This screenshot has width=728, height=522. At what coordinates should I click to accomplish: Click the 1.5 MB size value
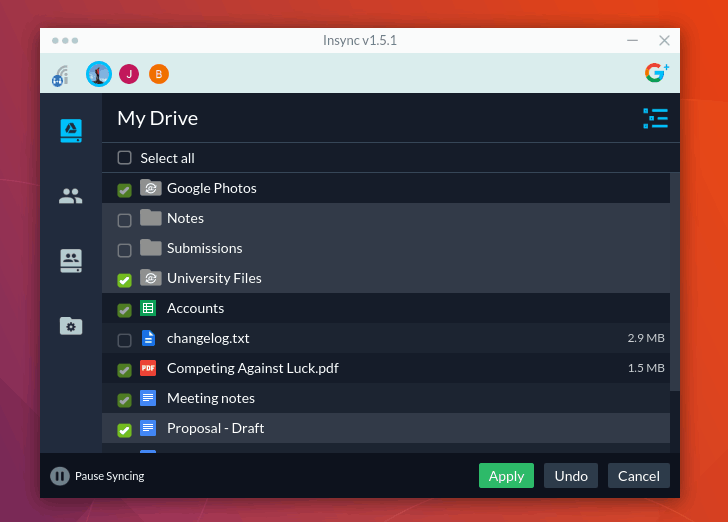(646, 368)
